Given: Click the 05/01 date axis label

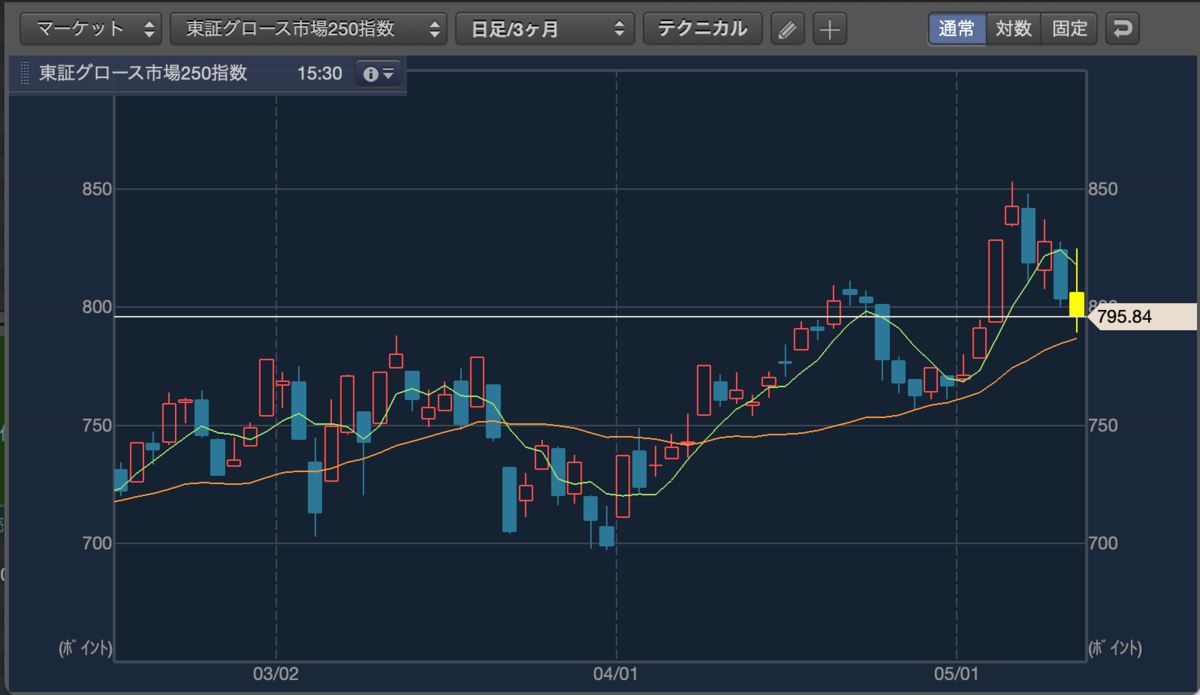Looking at the screenshot, I should (x=957, y=675).
